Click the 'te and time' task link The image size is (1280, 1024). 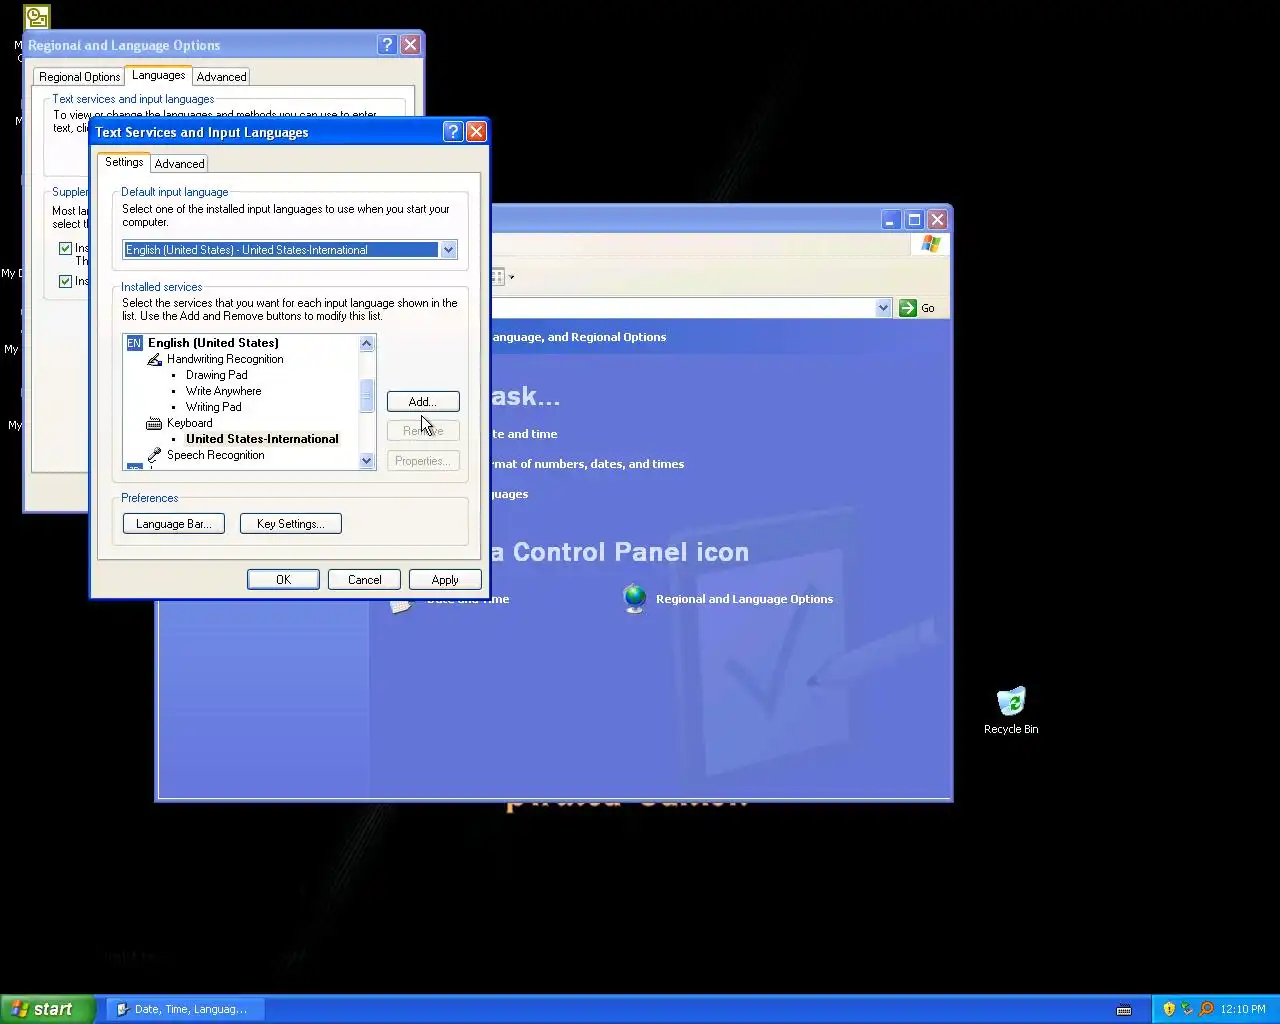tap(524, 434)
